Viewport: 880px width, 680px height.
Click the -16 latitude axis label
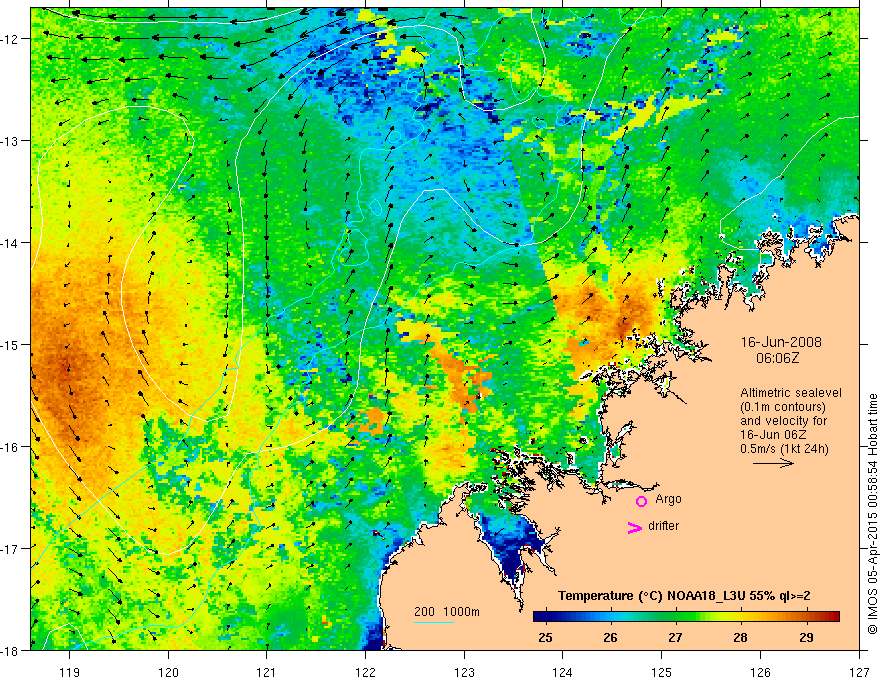[10, 447]
